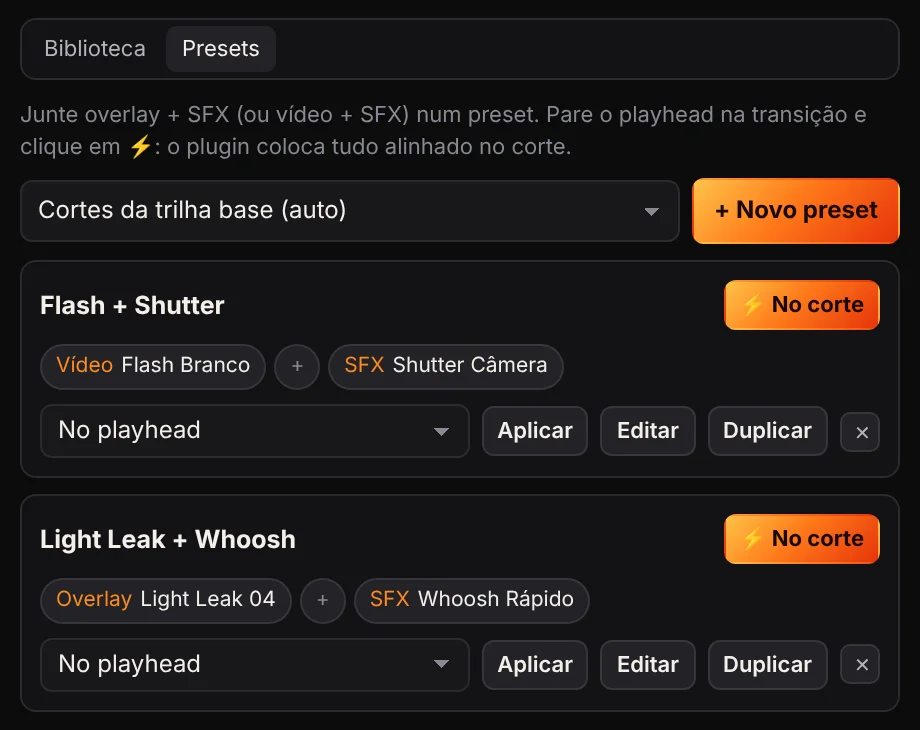Switch to the Biblioteca tab
This screenshot has width=920, height=730.
[x=95, y=49]
